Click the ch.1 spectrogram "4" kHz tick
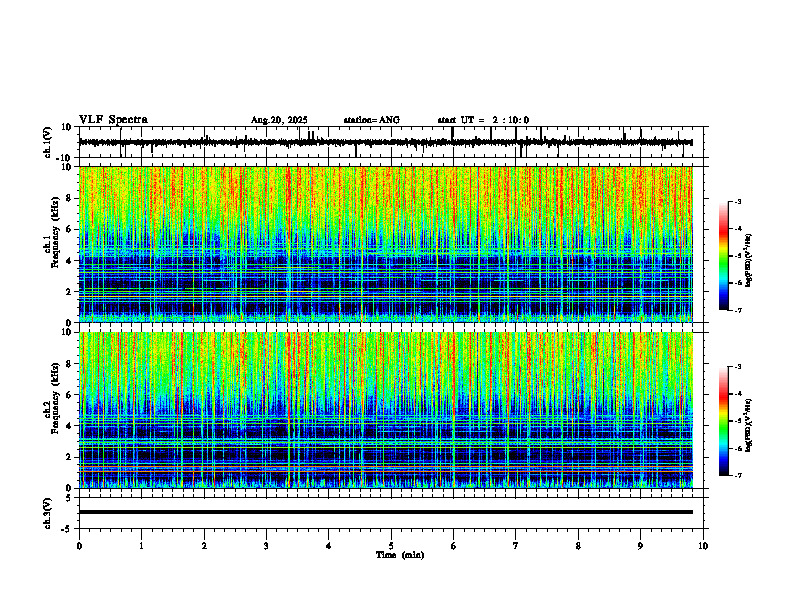 [69, 261]
